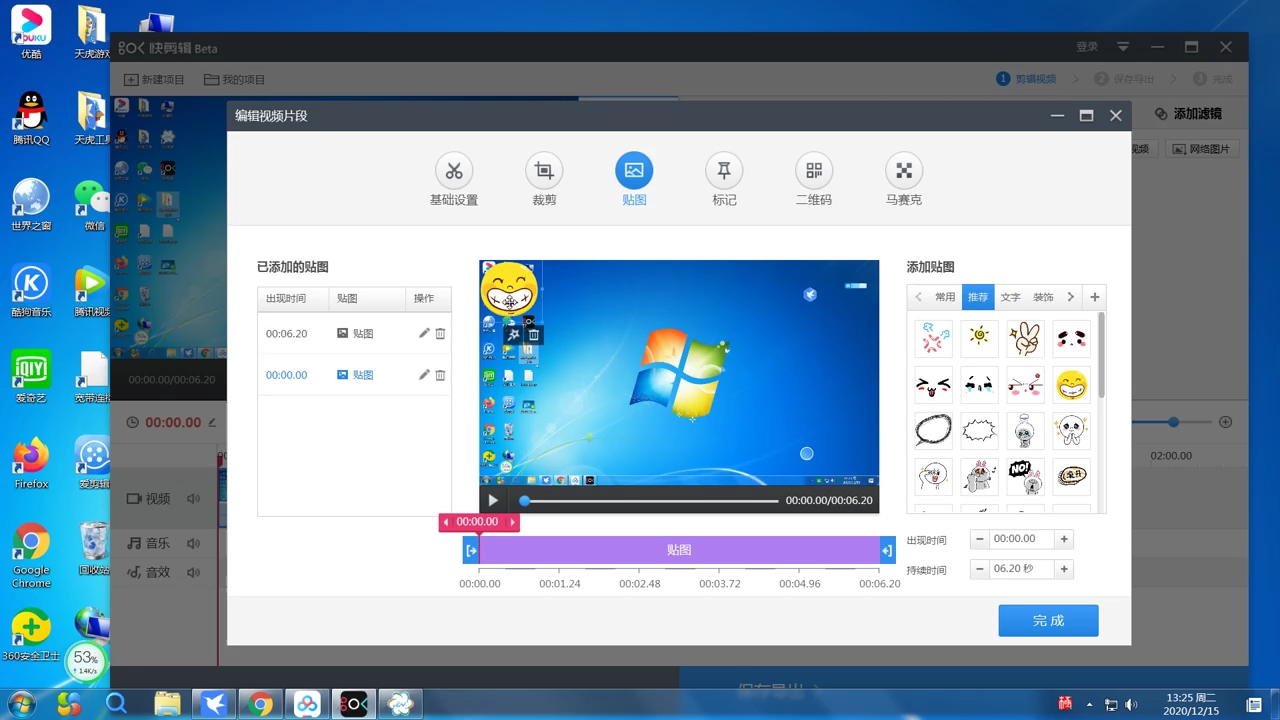1280x720 pixels.
Task: Click the right trim handle of sticker bar
Action: (x=887, y=550)
